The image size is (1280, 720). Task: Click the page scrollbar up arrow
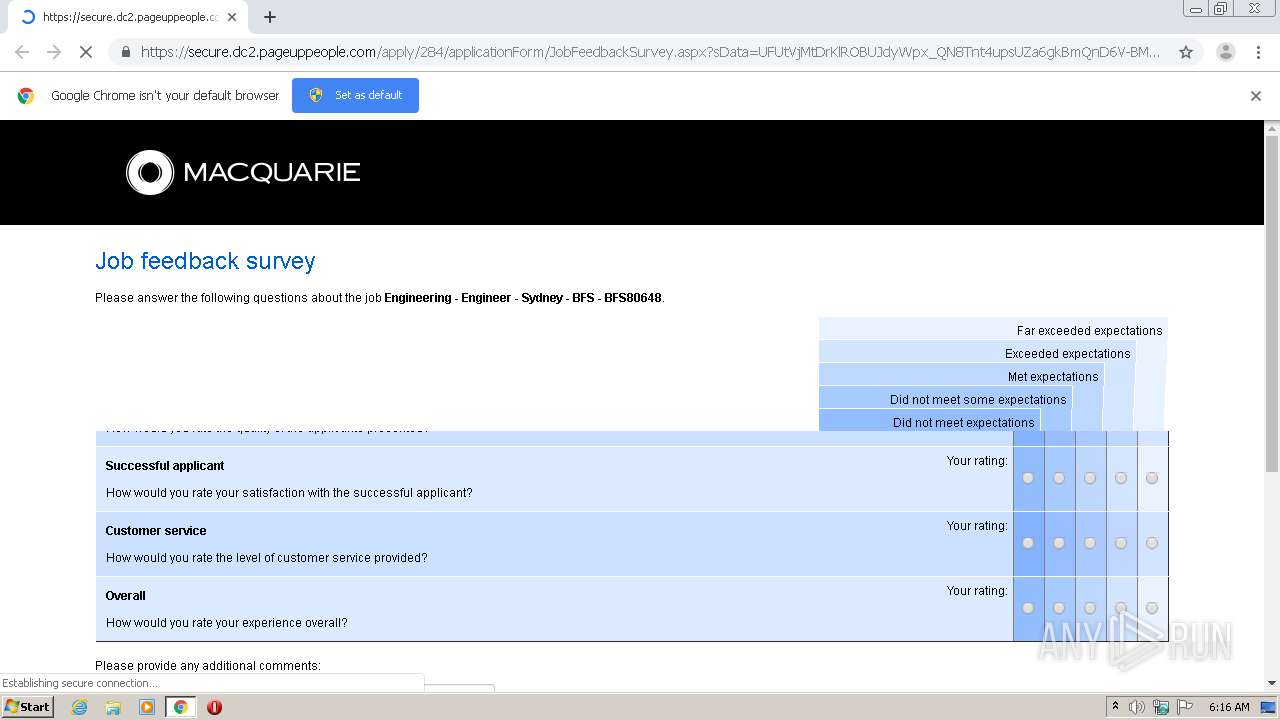point(1272,128)
